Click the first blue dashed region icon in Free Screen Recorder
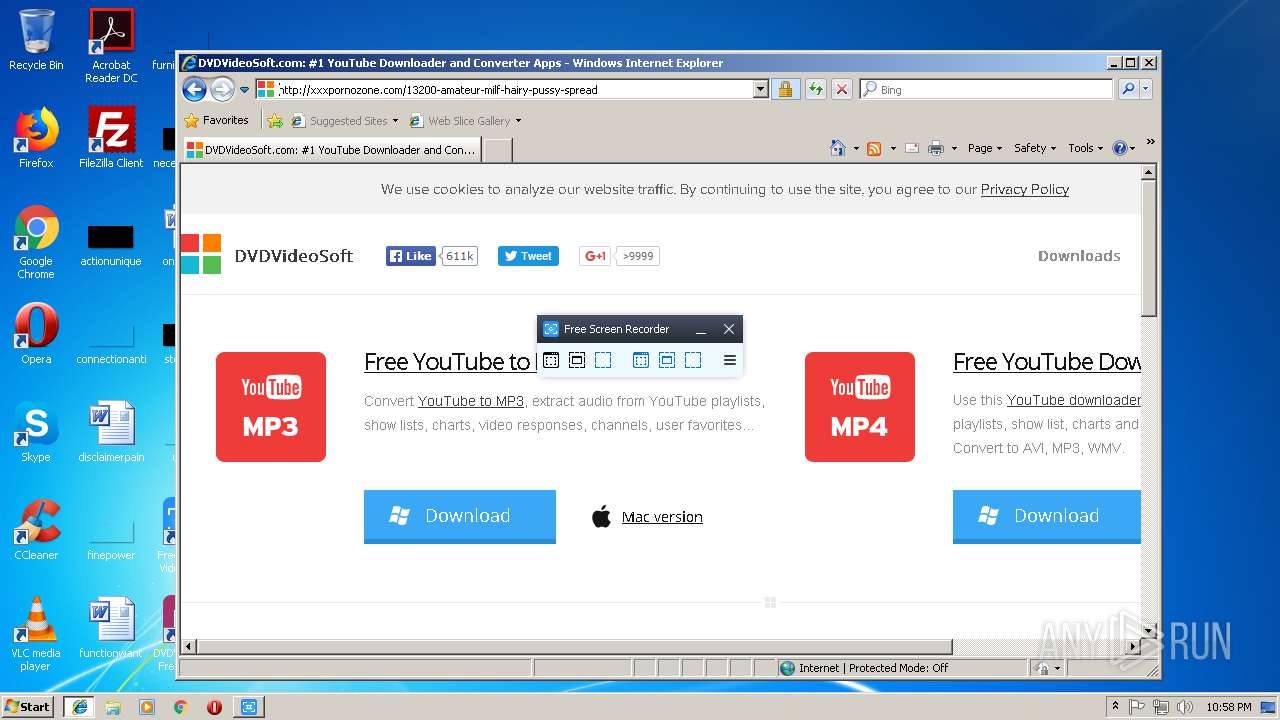The image size is (1280, 720). pyautogui.click(x=603, y=360)
